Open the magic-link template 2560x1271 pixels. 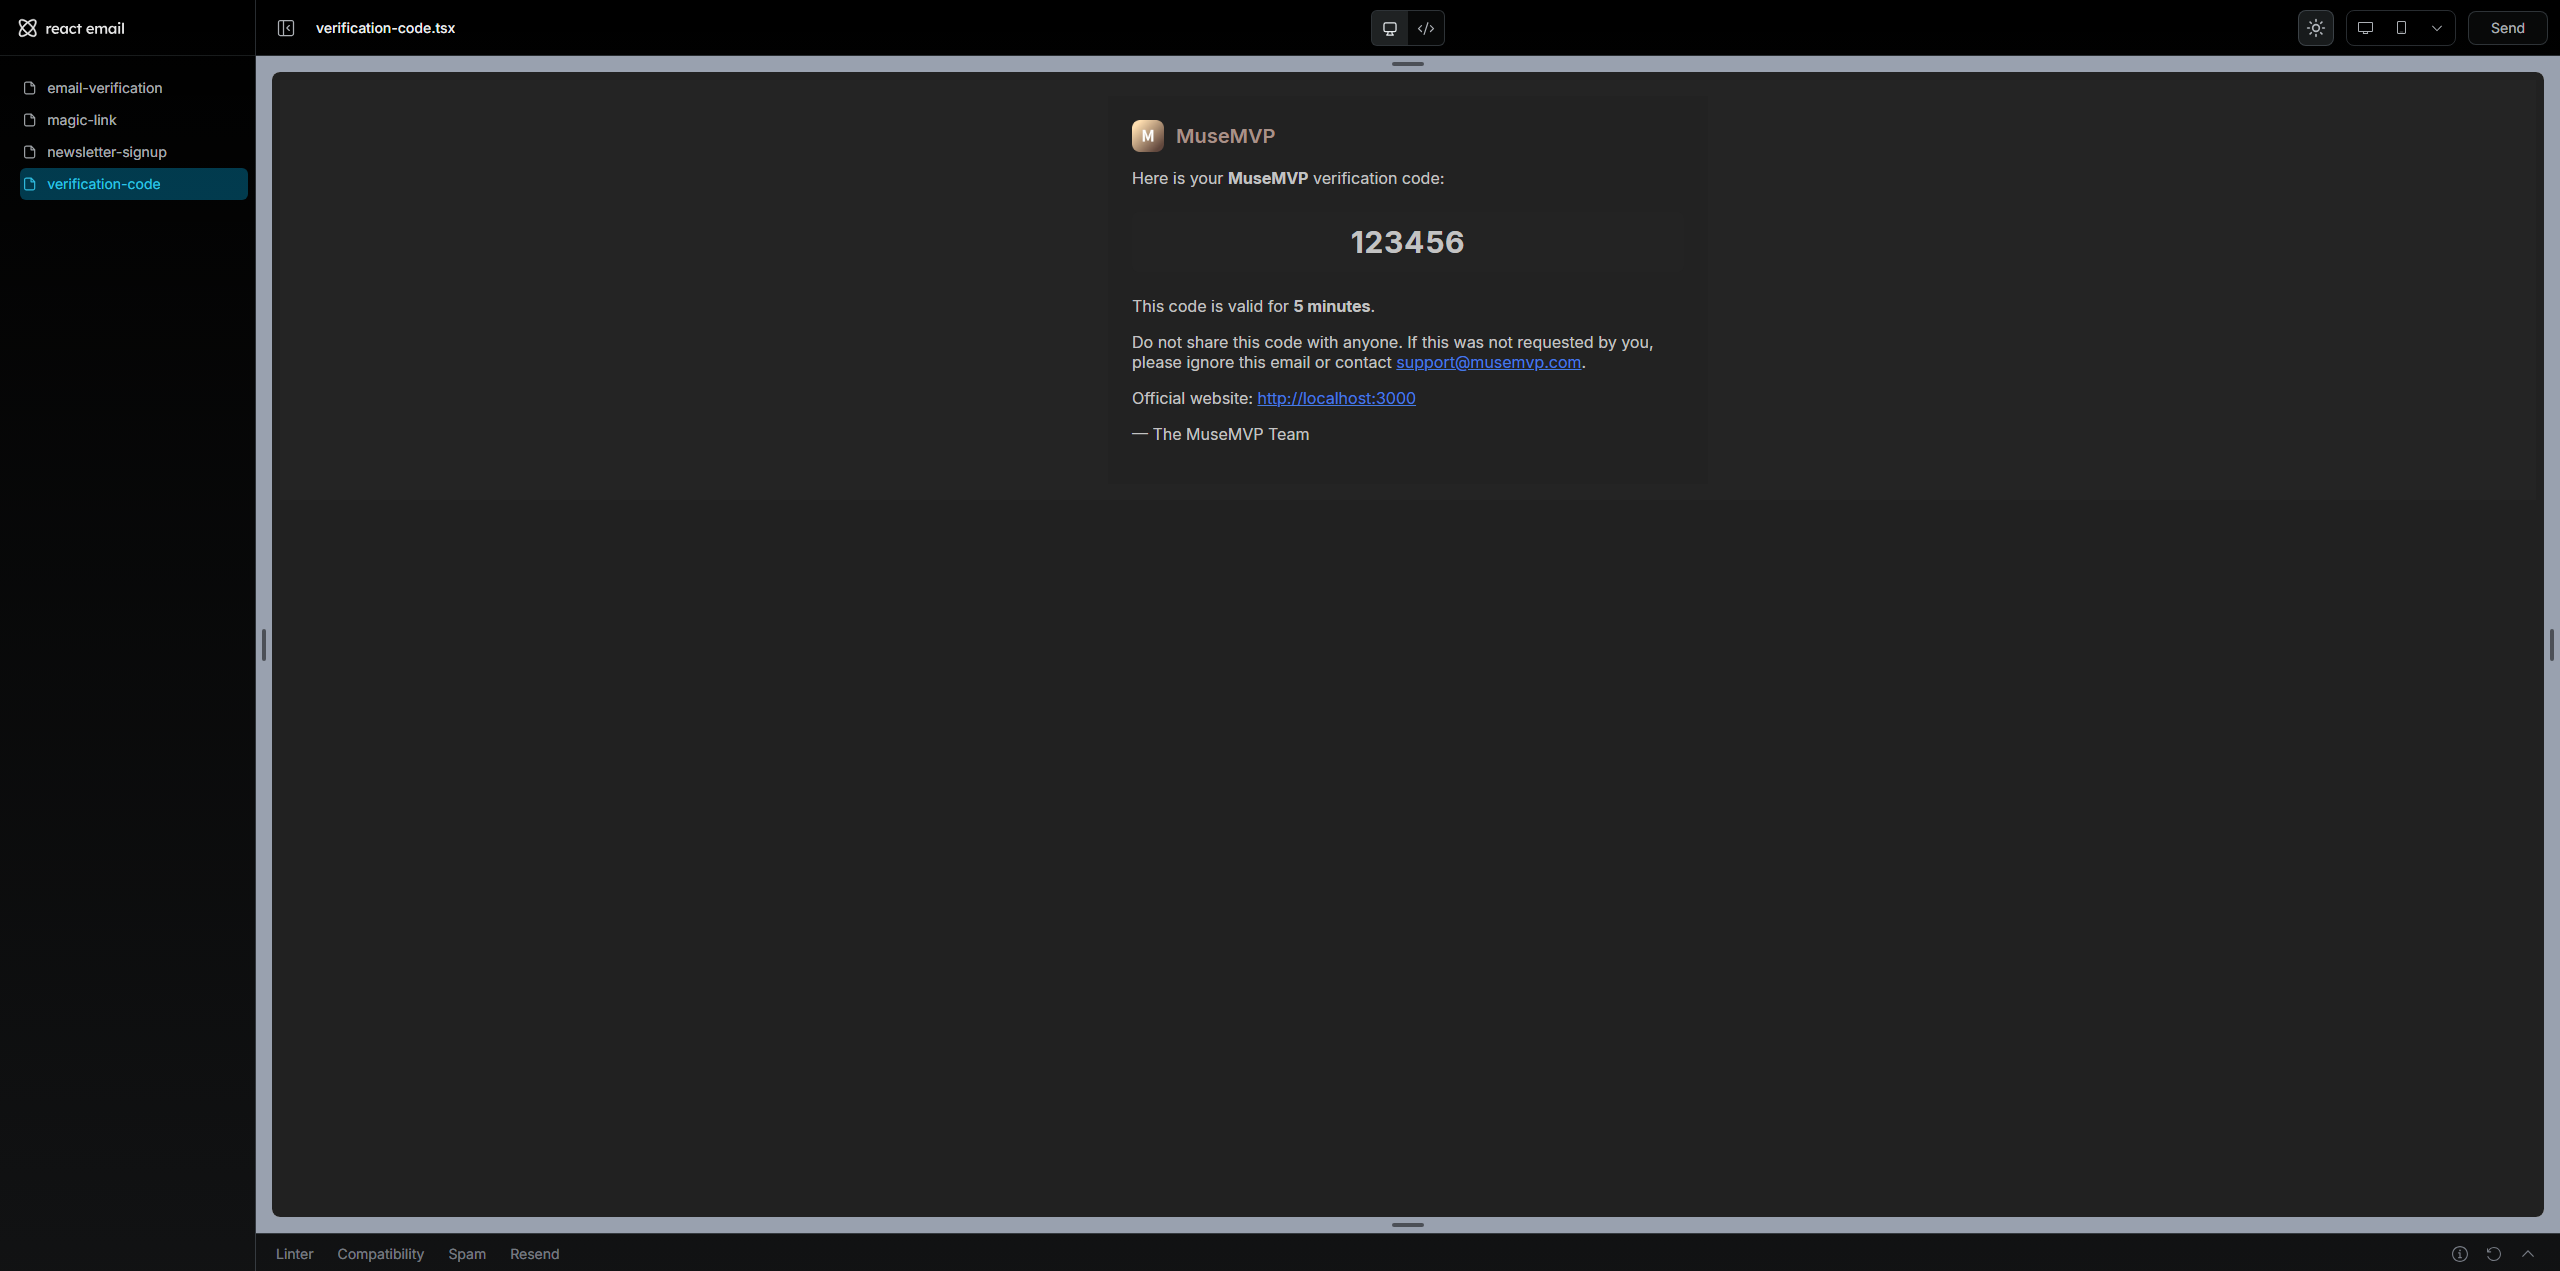coord(81,120)
